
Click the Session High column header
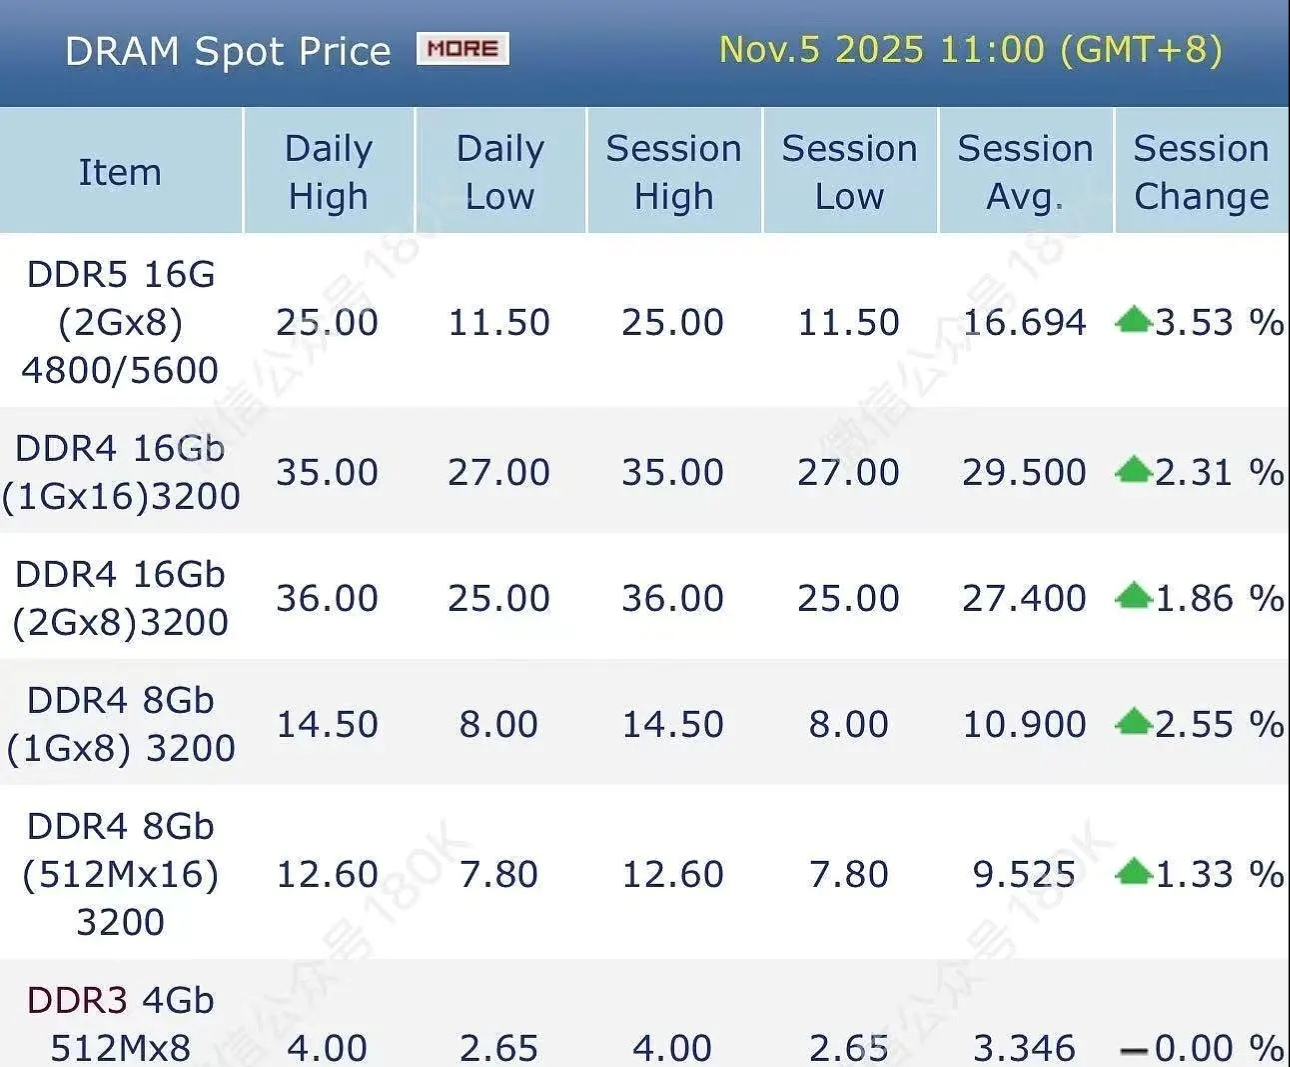(673, 172)
